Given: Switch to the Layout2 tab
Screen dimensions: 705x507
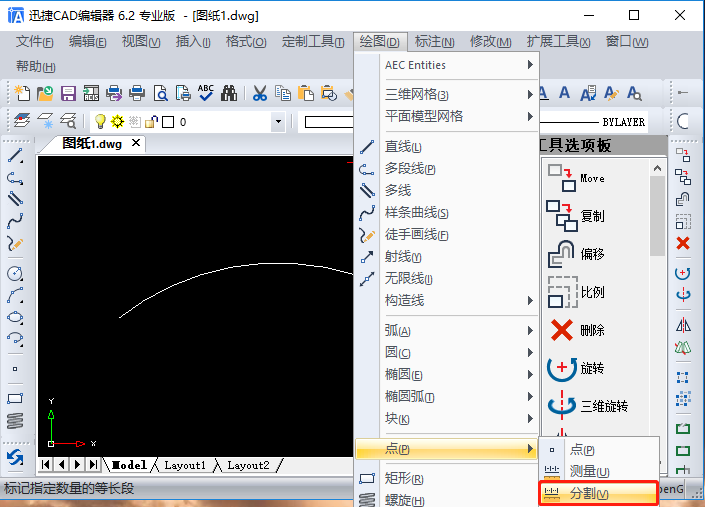Looking at the screenshot, I should (x=248, y=465).
